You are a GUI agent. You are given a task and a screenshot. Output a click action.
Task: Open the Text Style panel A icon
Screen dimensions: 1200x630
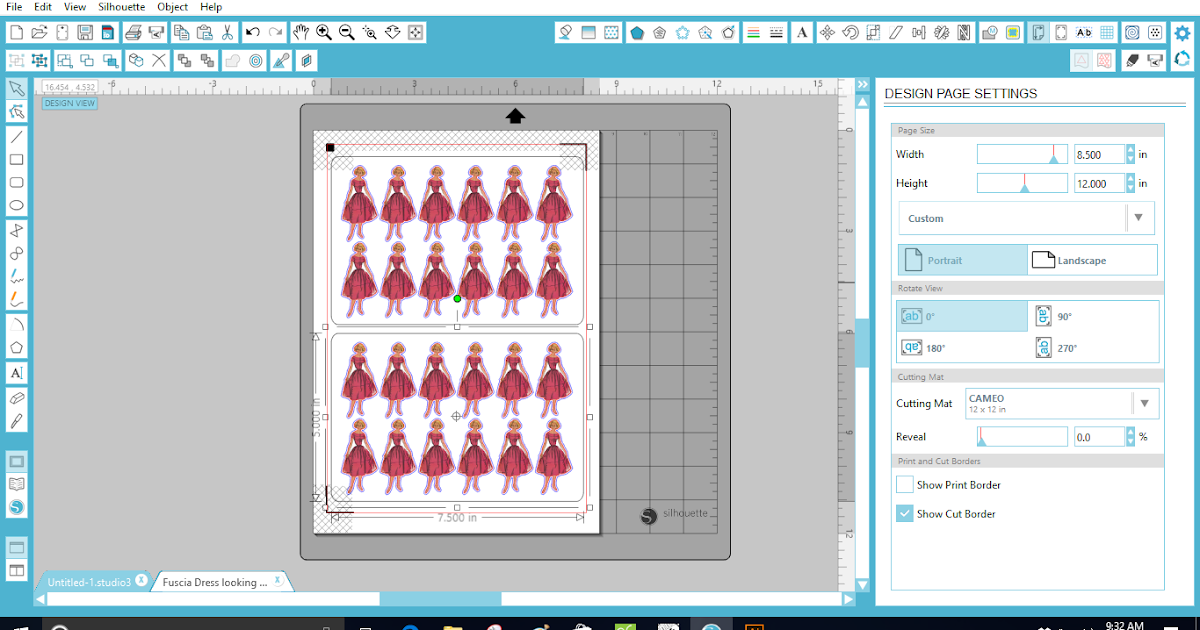click(x=803, y=33)
